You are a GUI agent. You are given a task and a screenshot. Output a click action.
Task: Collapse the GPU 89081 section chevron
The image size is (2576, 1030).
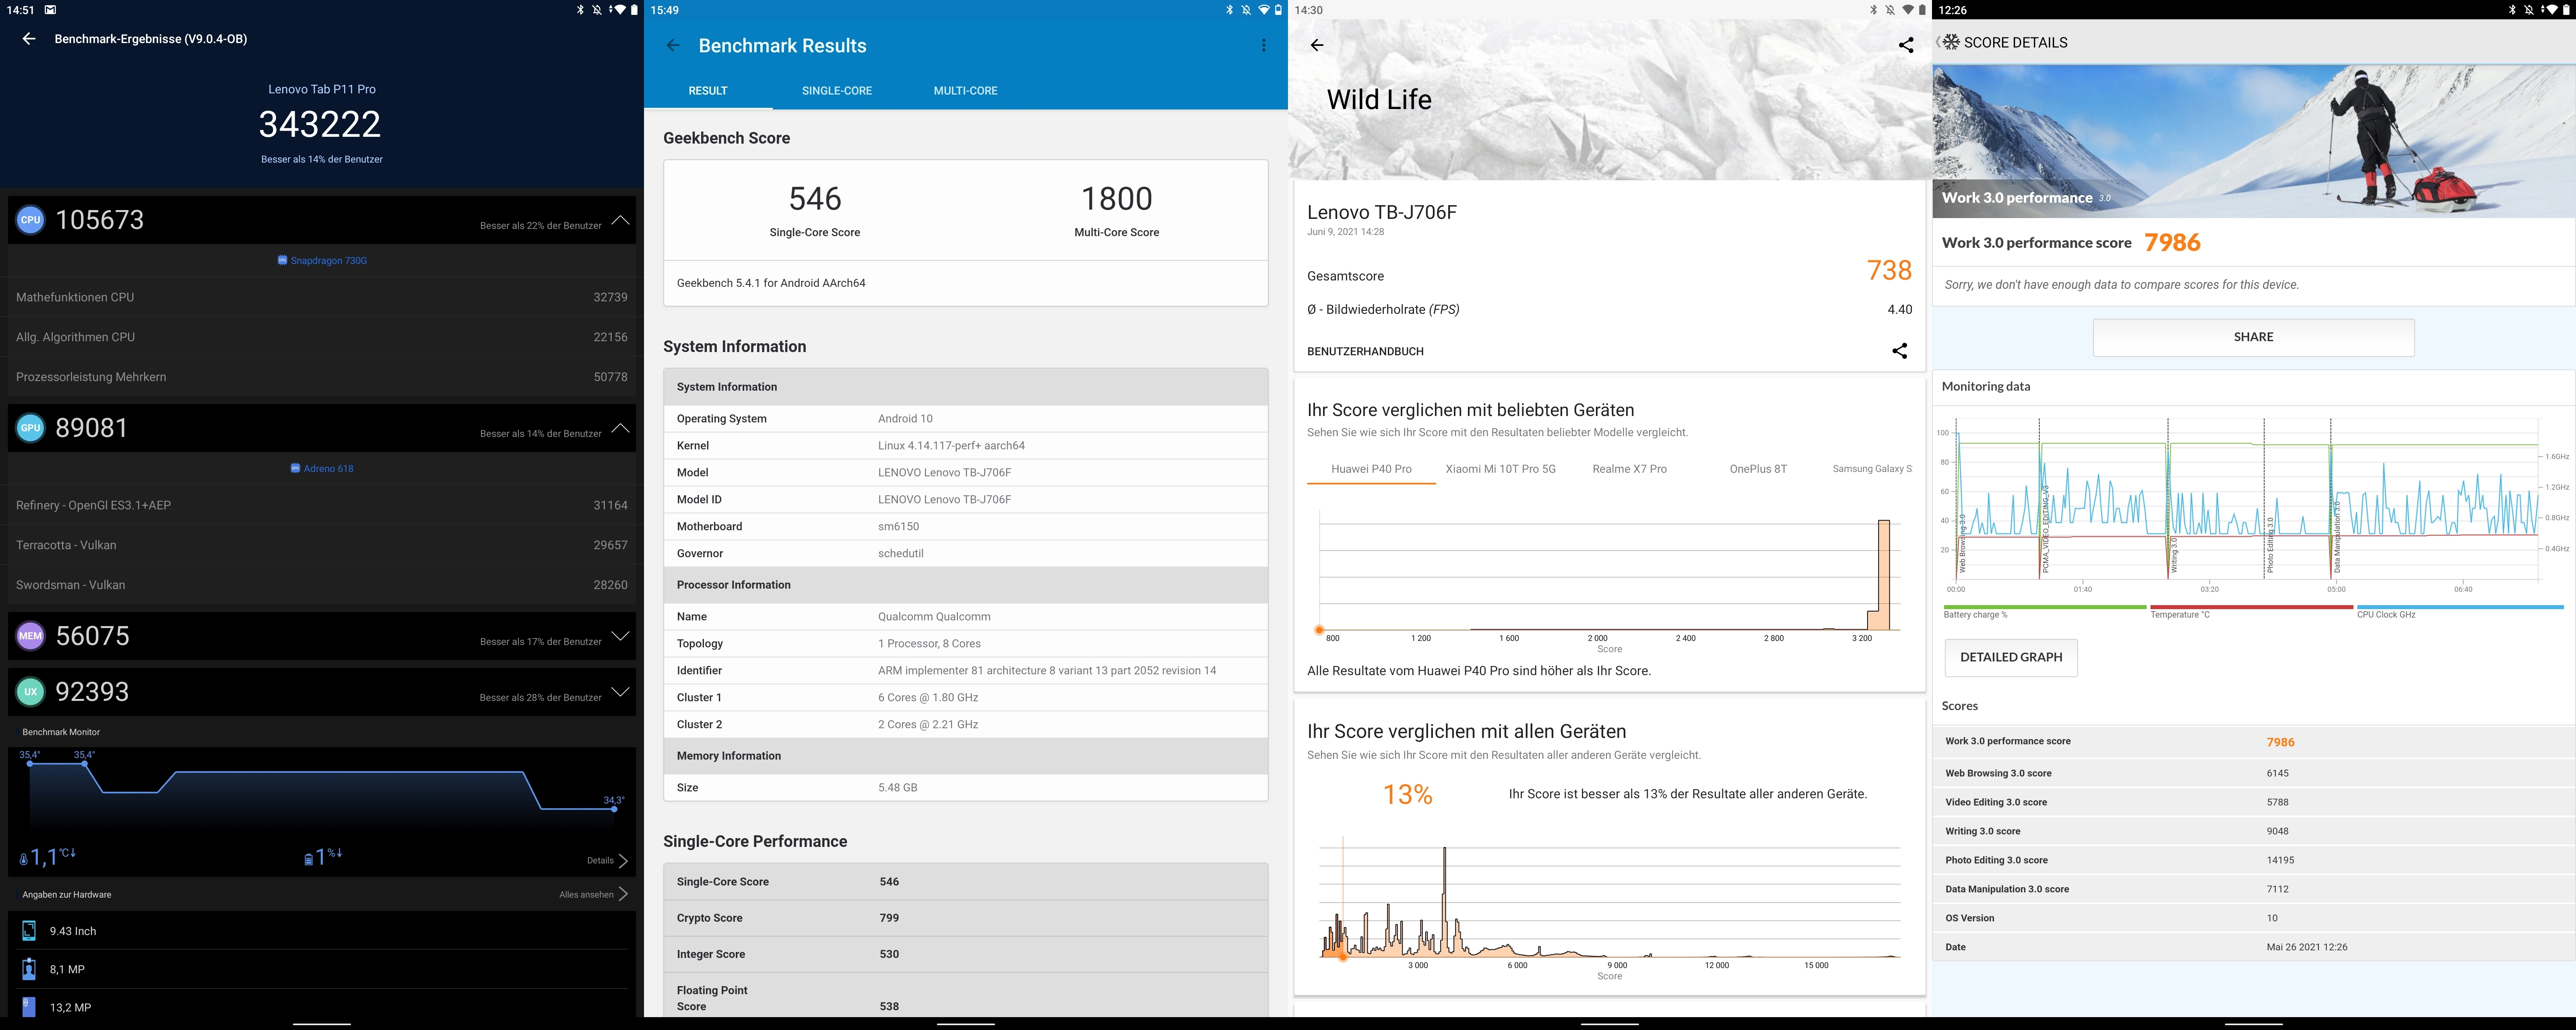(x=620, y=428)
